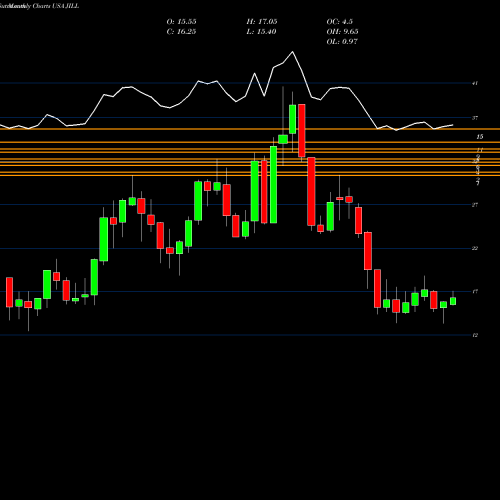
Task: Click the 41 price axis label
Action: point(475,83)
